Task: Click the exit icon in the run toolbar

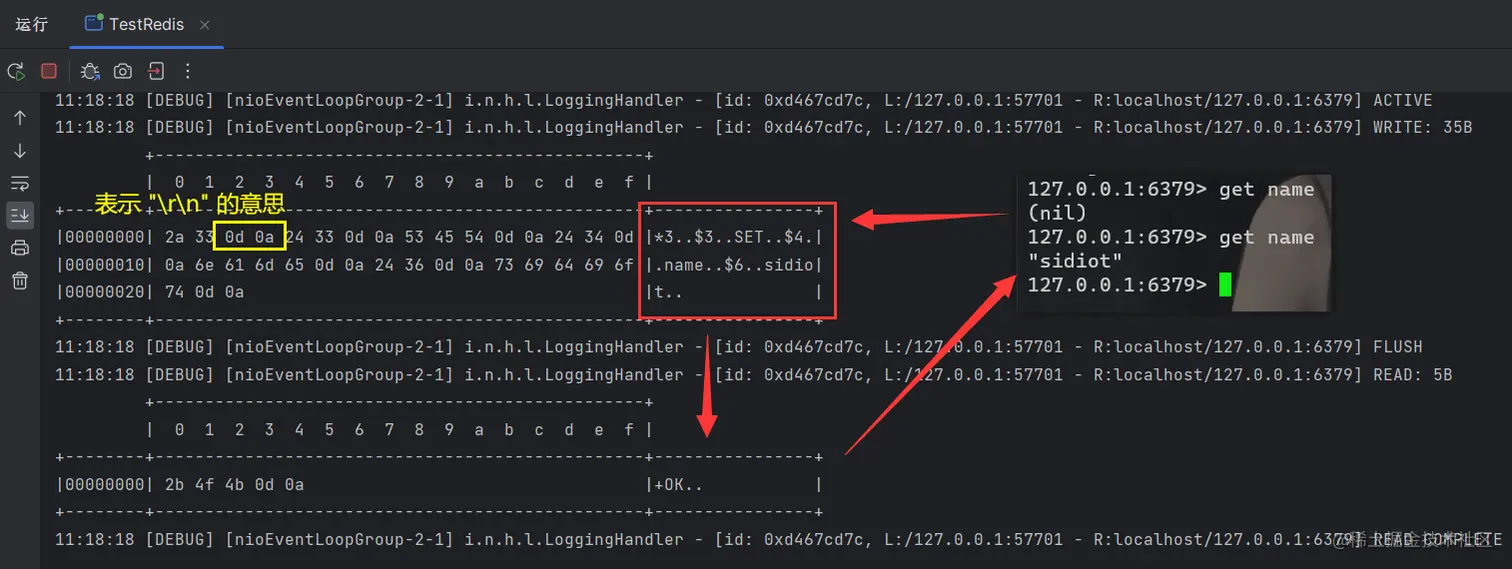Action: point(156,71)
